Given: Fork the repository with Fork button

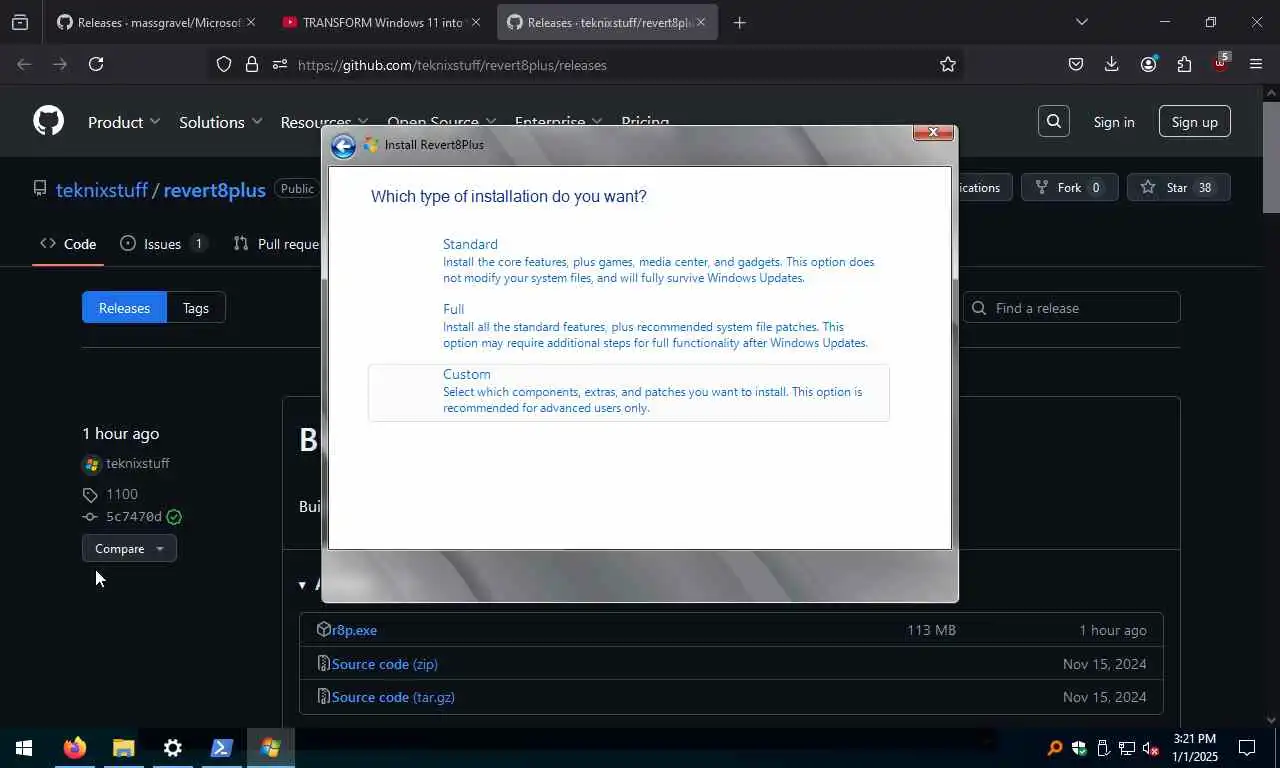Looking at the screenshot, I should 1069,187.
